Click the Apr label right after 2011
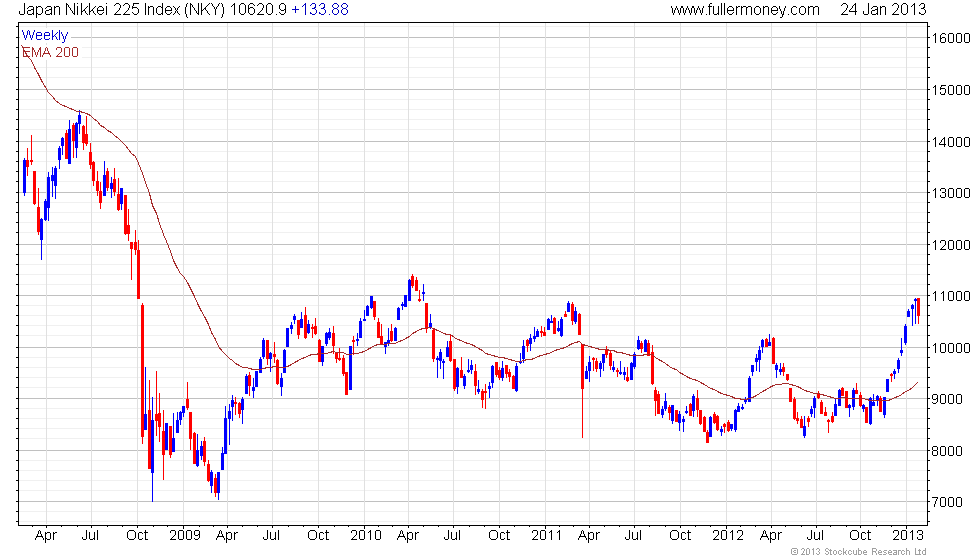The height and width of the screenshot is (560, 980). point(589,536)
